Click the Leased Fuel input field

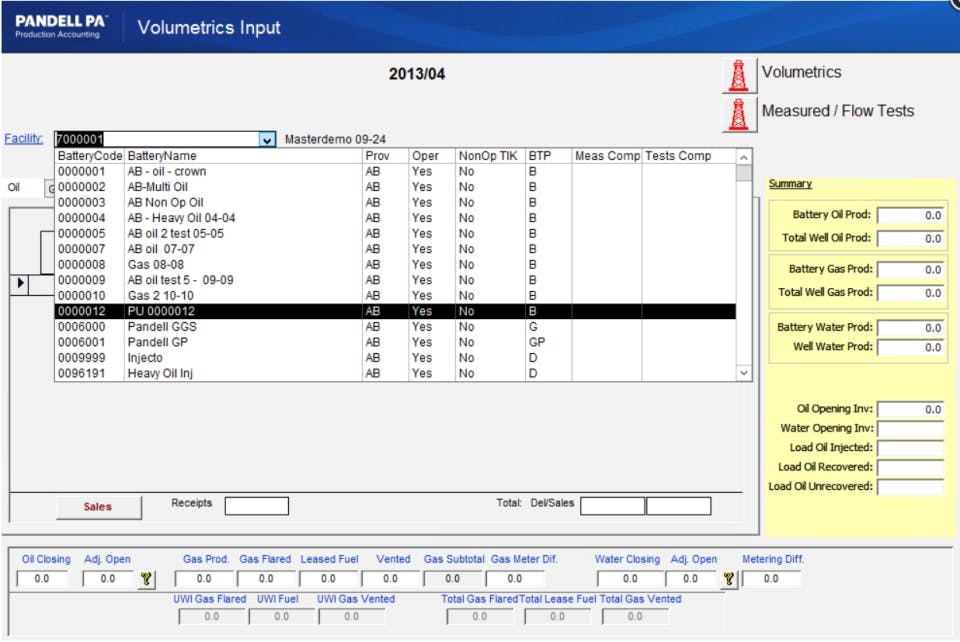click(329, 579)
